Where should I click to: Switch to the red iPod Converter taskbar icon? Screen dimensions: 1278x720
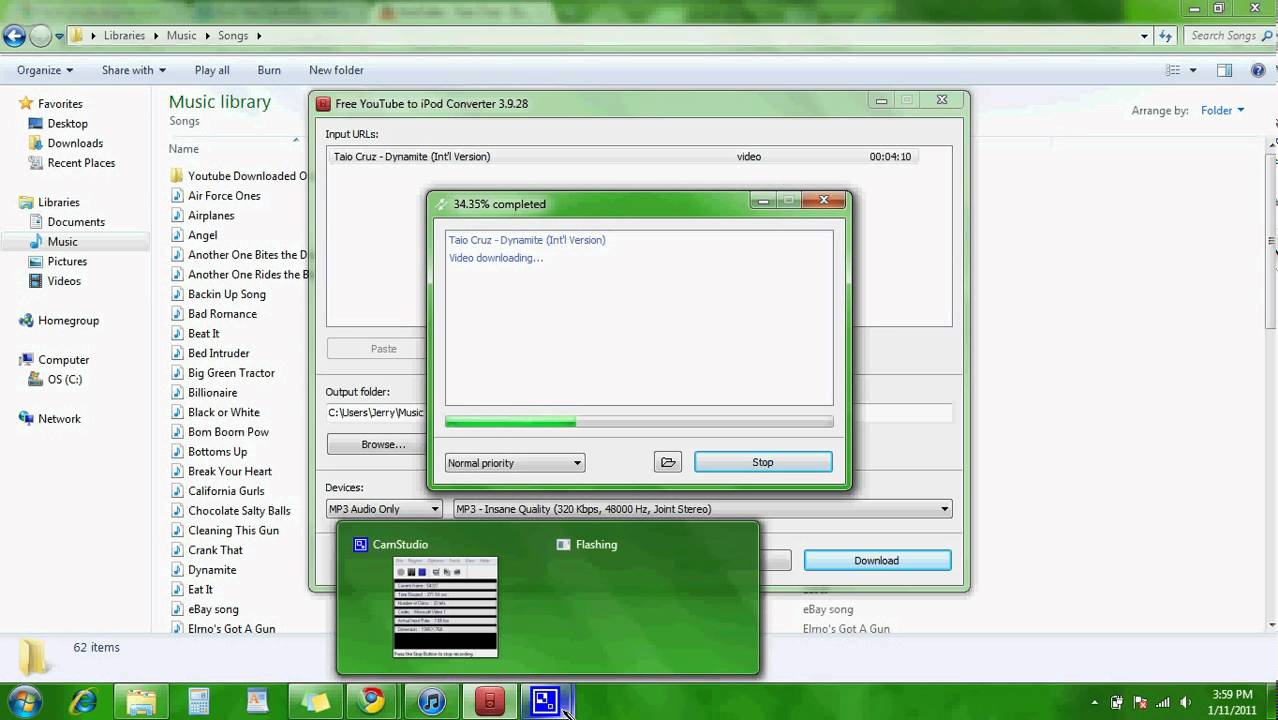489,701
